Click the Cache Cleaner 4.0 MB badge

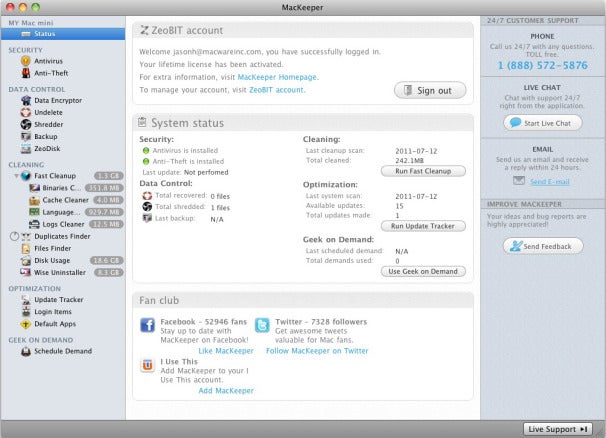click(x=109, y=200)
